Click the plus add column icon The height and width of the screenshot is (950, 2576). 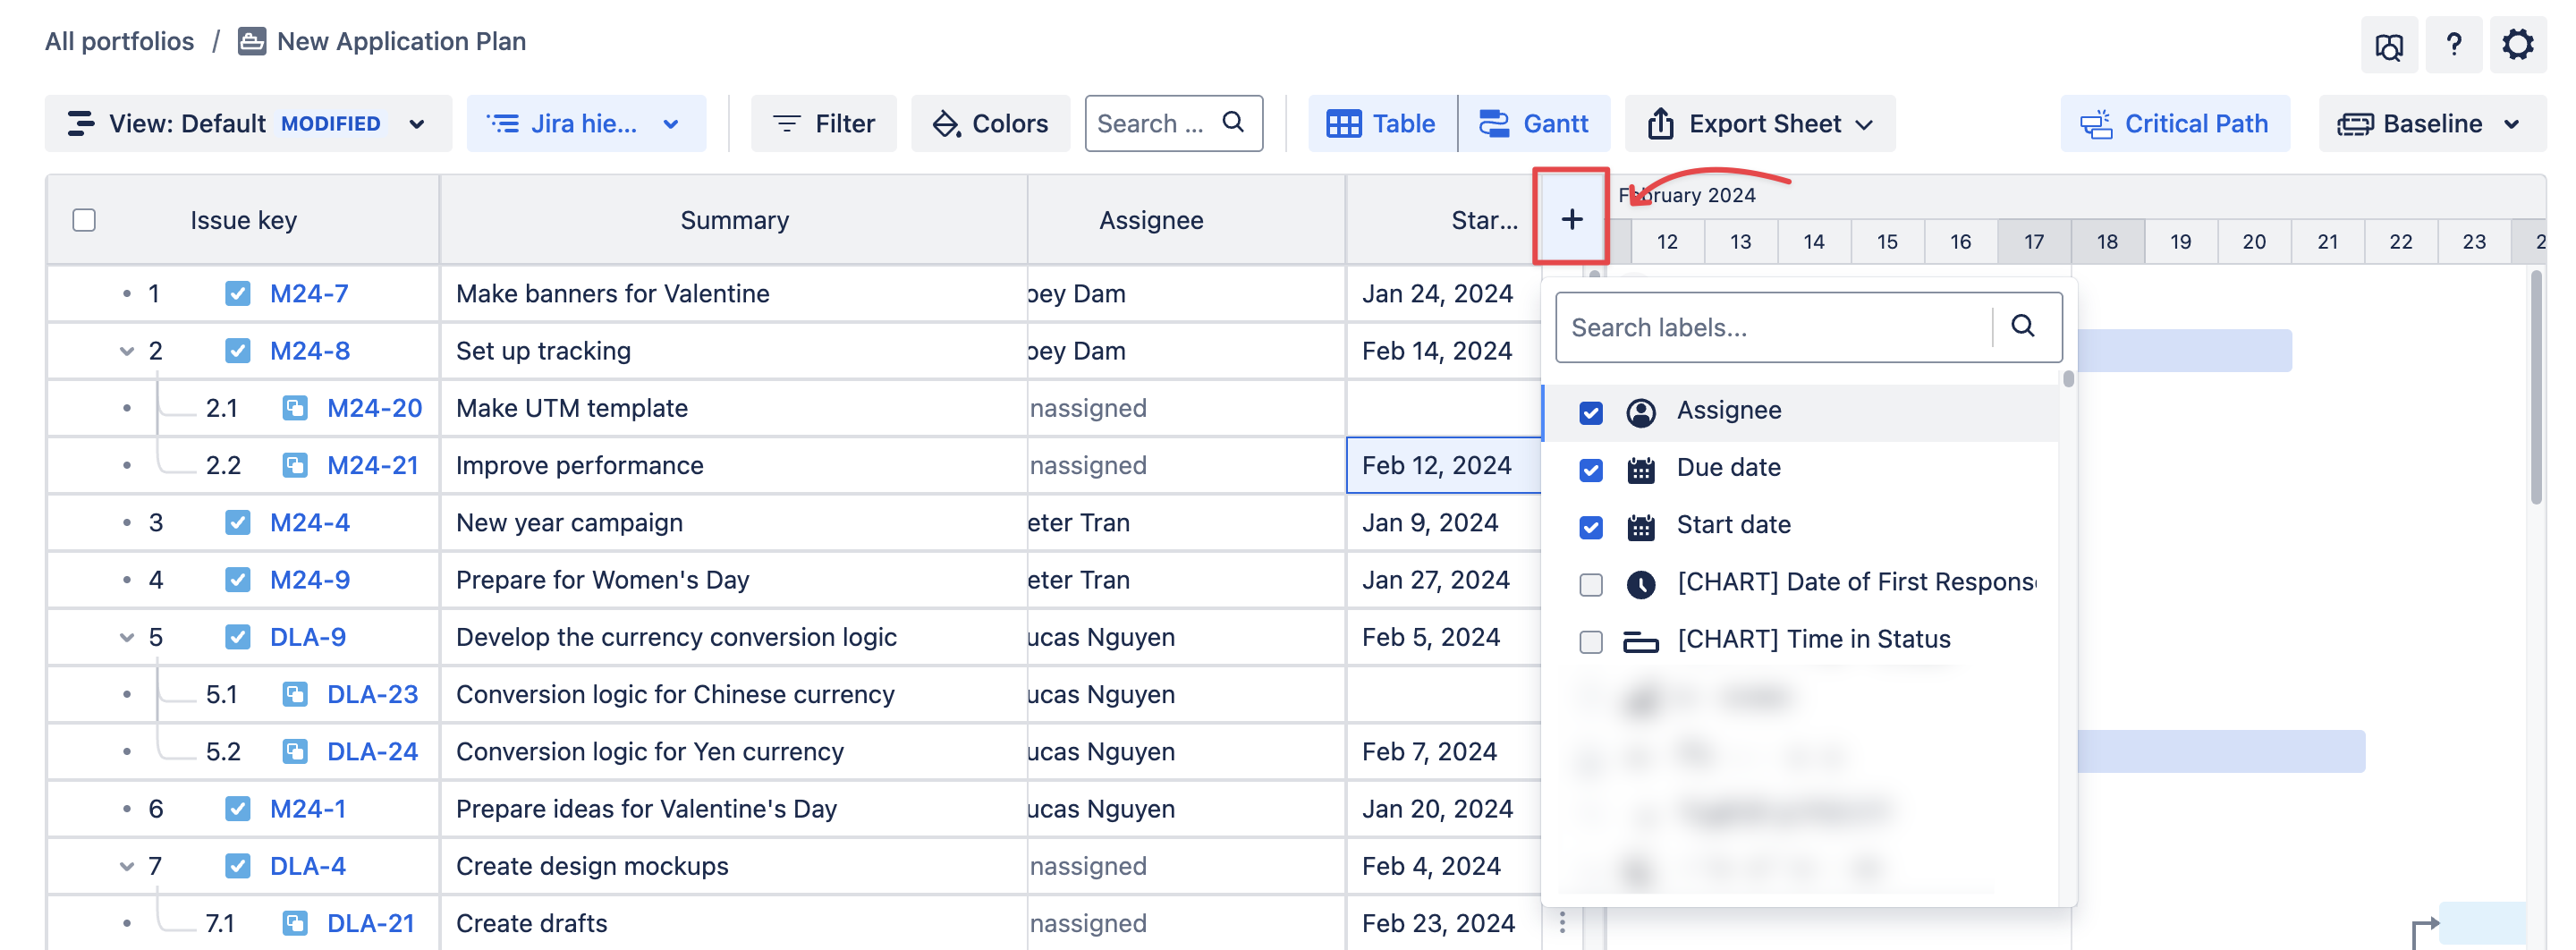[1571, 219]
